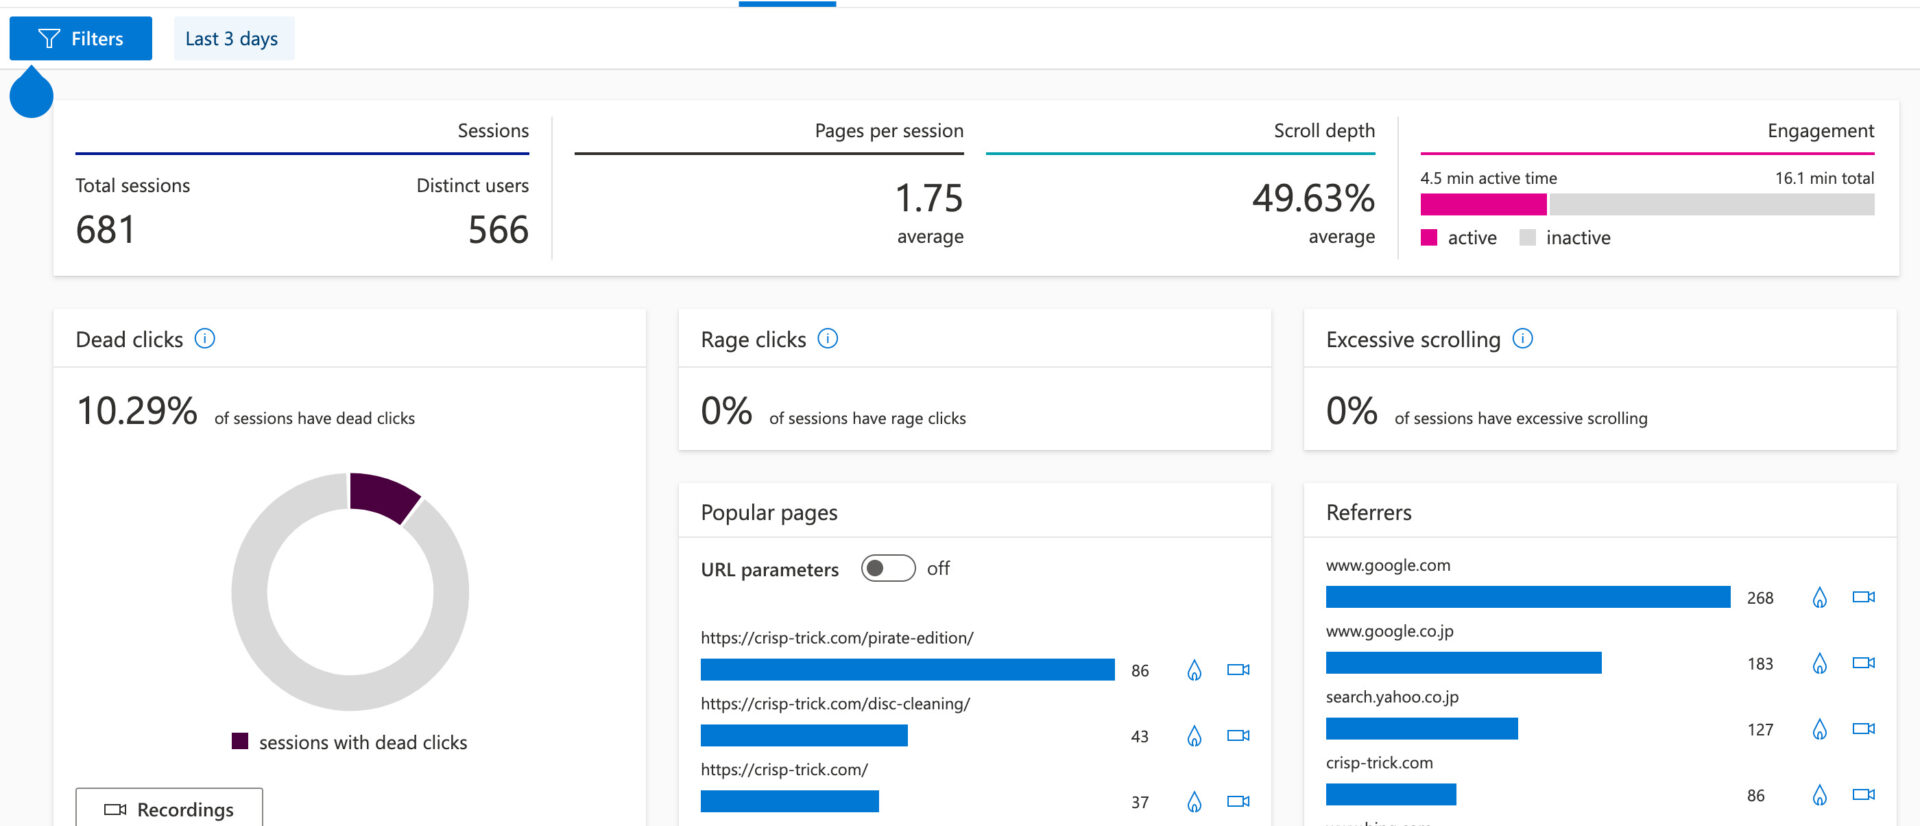Click the '127' referrer count
The width and height of the screenshot is (1920, 826).
(1760, 730)
